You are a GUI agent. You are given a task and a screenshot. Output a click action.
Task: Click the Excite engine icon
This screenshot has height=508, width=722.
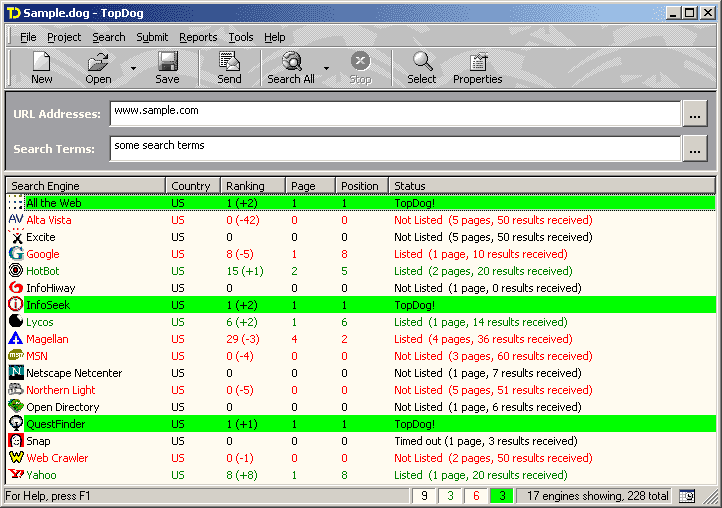(x=16, y=237)
